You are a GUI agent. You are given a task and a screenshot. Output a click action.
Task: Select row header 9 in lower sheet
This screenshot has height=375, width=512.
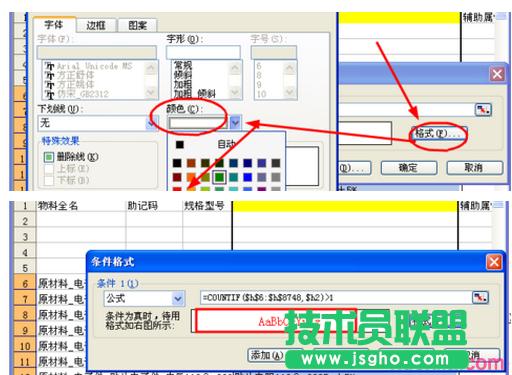(x=25, y=331)
